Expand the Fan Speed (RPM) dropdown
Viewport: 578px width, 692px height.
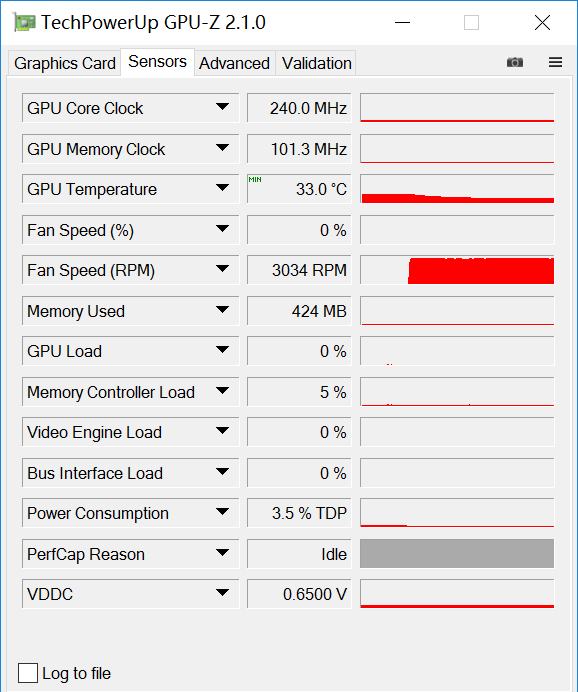pyautogui.click(x=222, y=269)
